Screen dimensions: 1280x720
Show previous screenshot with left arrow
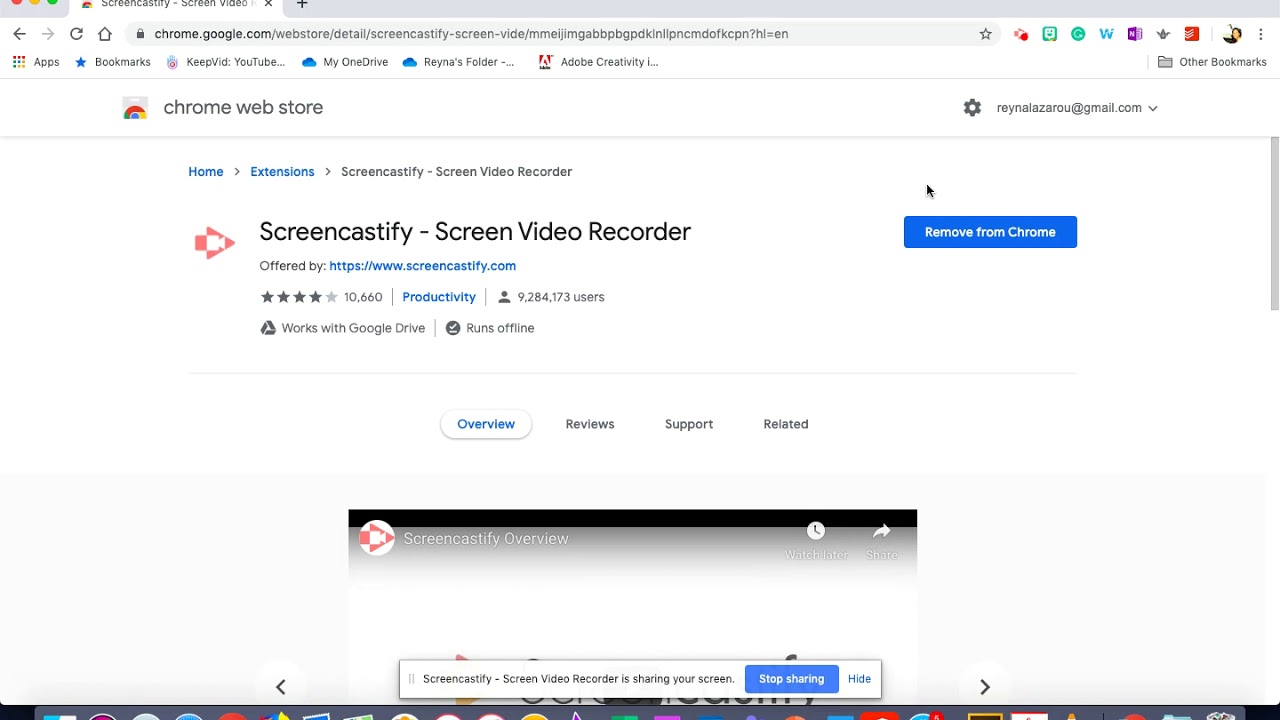coord(281,687)
